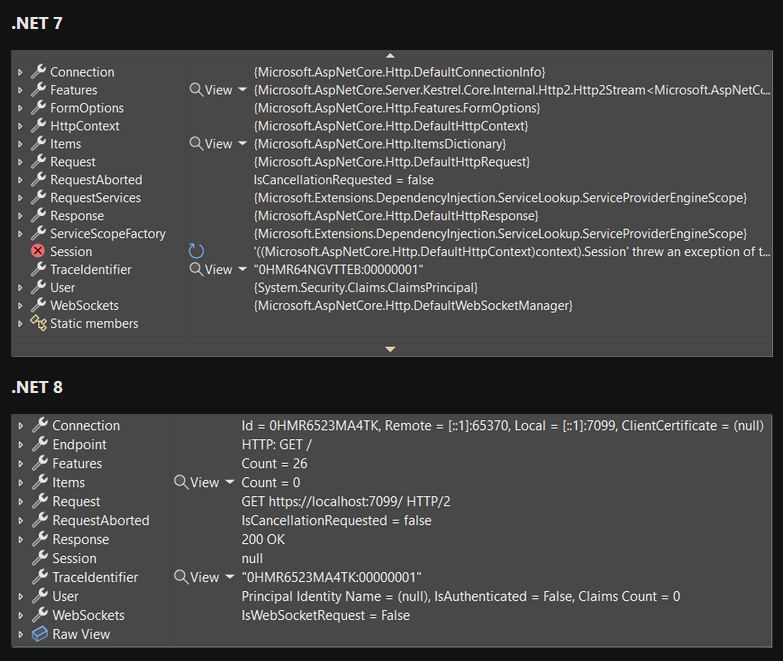
Task: Click View text in .NET 7 Items row
Action: point(218,144)
